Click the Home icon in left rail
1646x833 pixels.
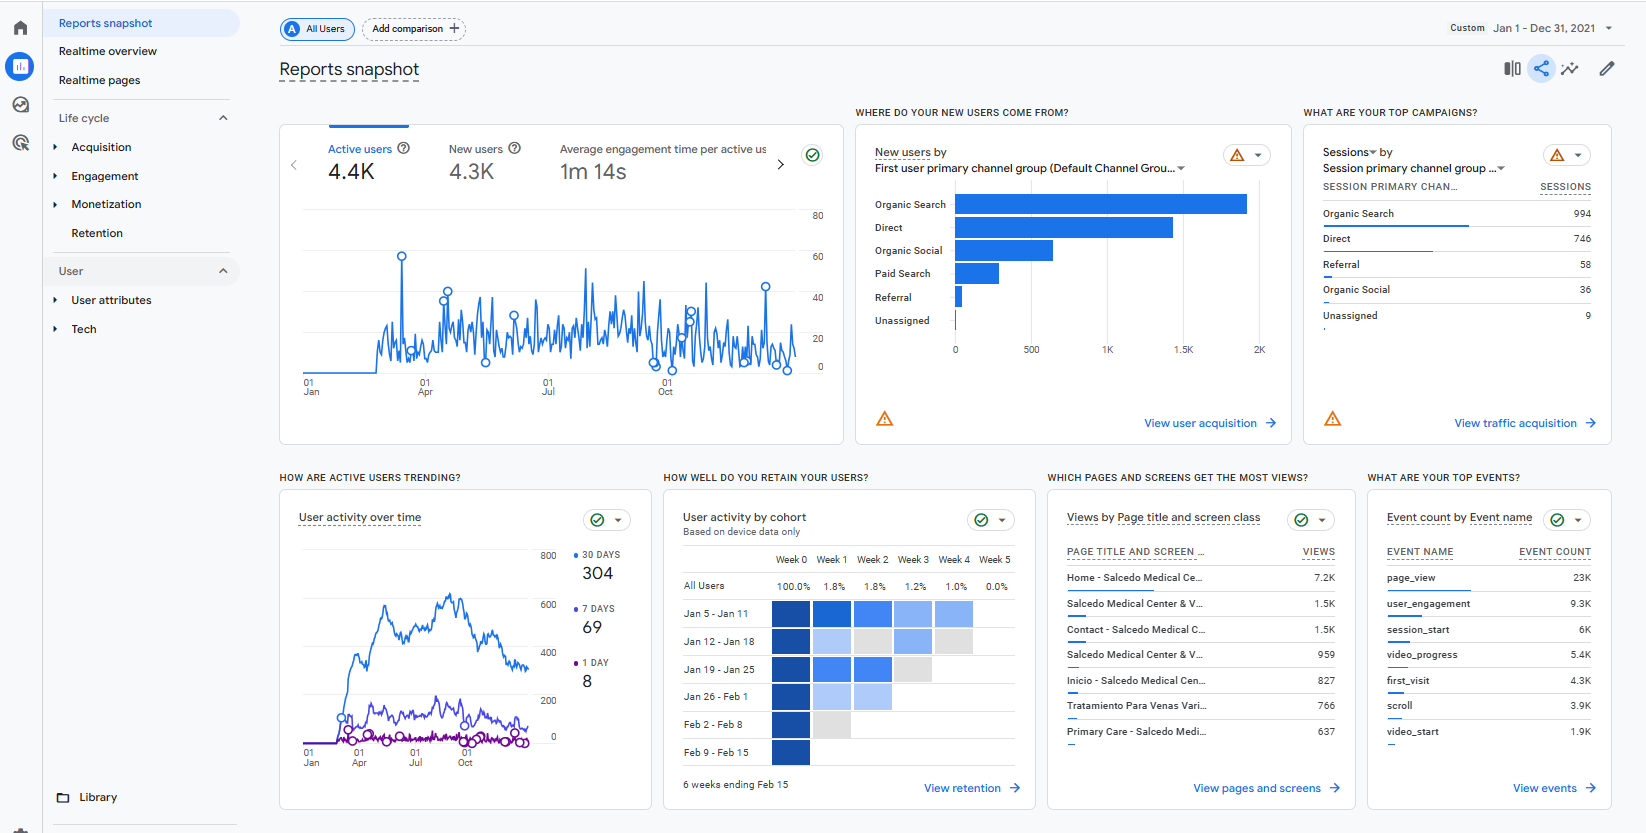[20, 28]
